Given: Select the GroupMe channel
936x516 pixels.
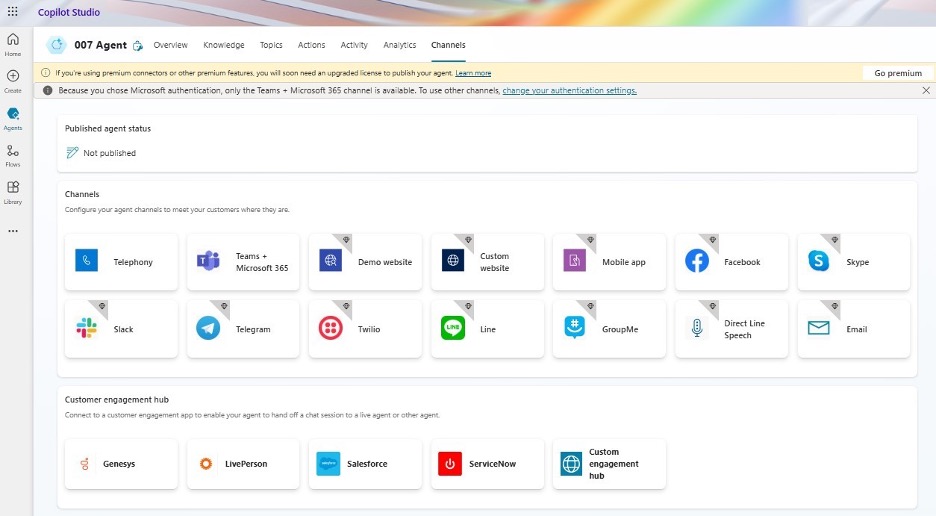Looking at the screenshot, I should coord(609,329).
